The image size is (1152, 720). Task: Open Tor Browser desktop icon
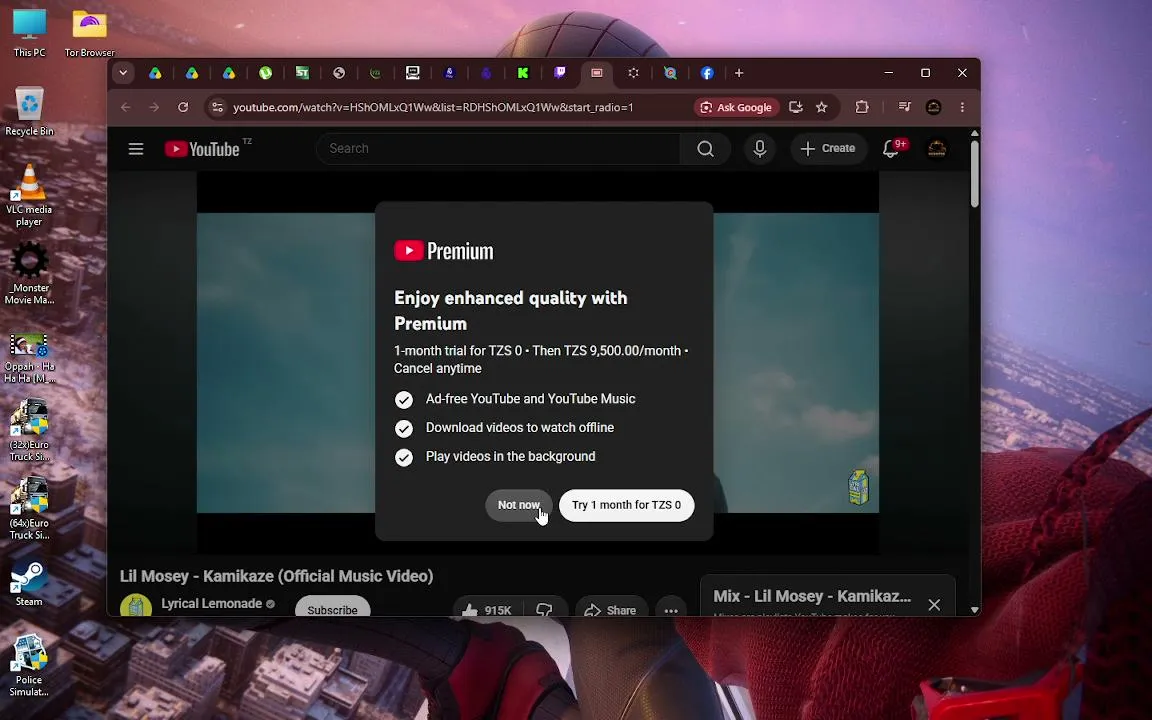(x=90, y=32)
